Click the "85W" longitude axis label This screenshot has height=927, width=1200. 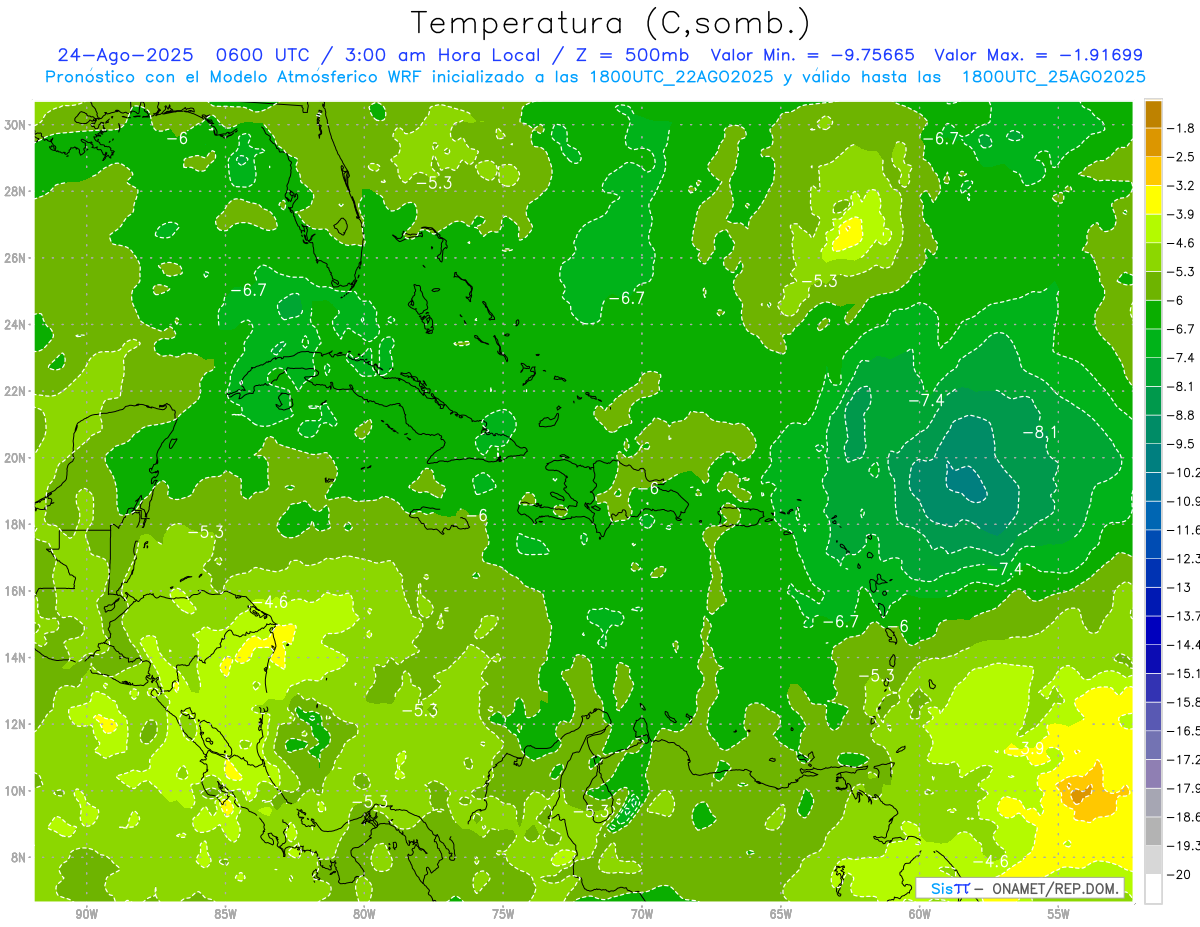pyautogui.click(x=226, y=914)
